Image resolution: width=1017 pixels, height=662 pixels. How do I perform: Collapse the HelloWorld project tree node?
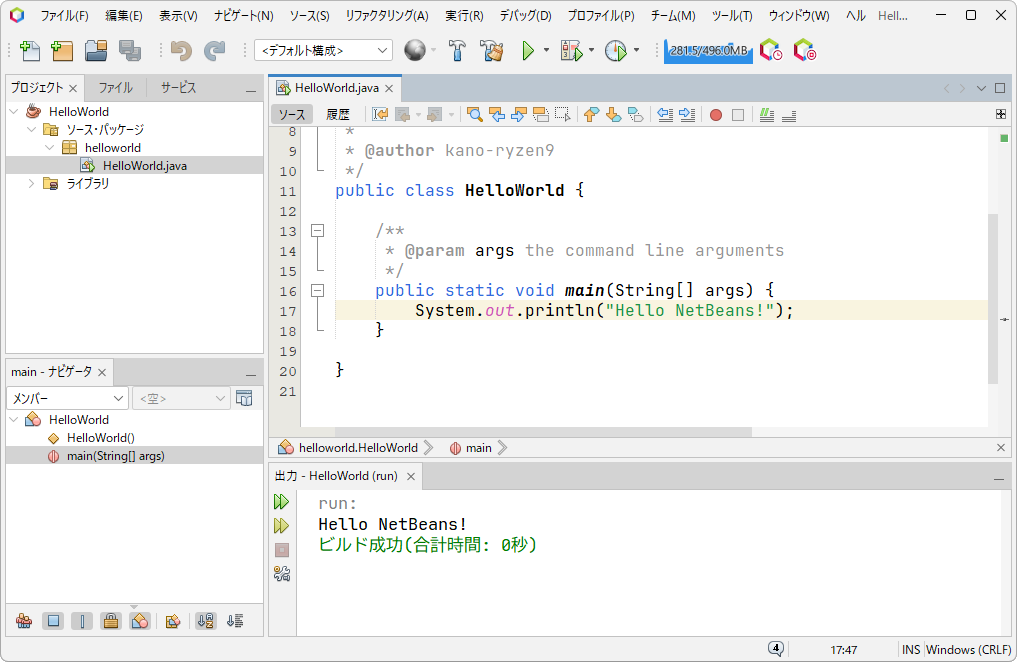[x=14, y=112]
